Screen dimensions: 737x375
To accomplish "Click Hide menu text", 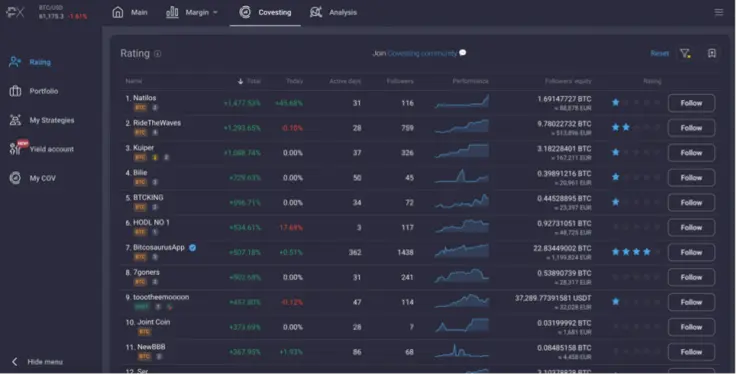I will (x=45, y=362).
